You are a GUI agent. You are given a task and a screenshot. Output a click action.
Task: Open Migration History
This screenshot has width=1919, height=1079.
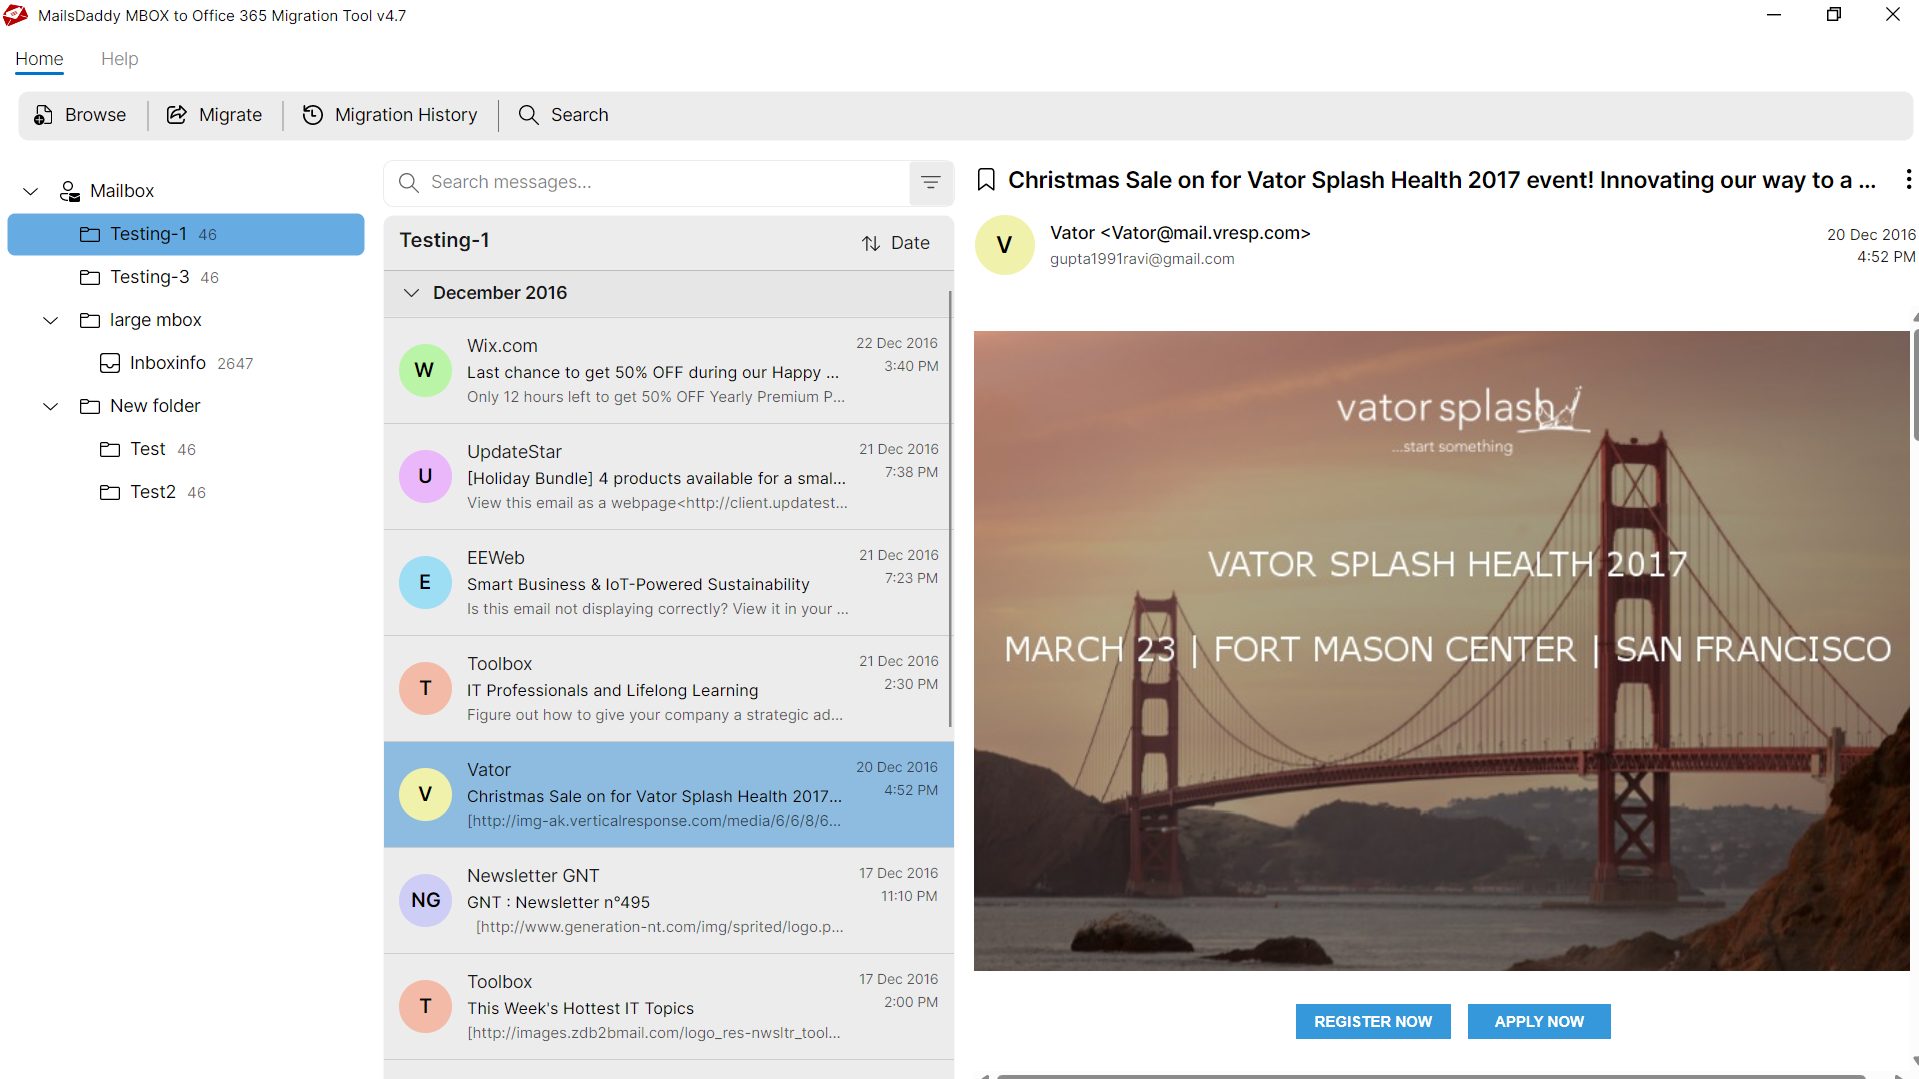coord(390,115)
